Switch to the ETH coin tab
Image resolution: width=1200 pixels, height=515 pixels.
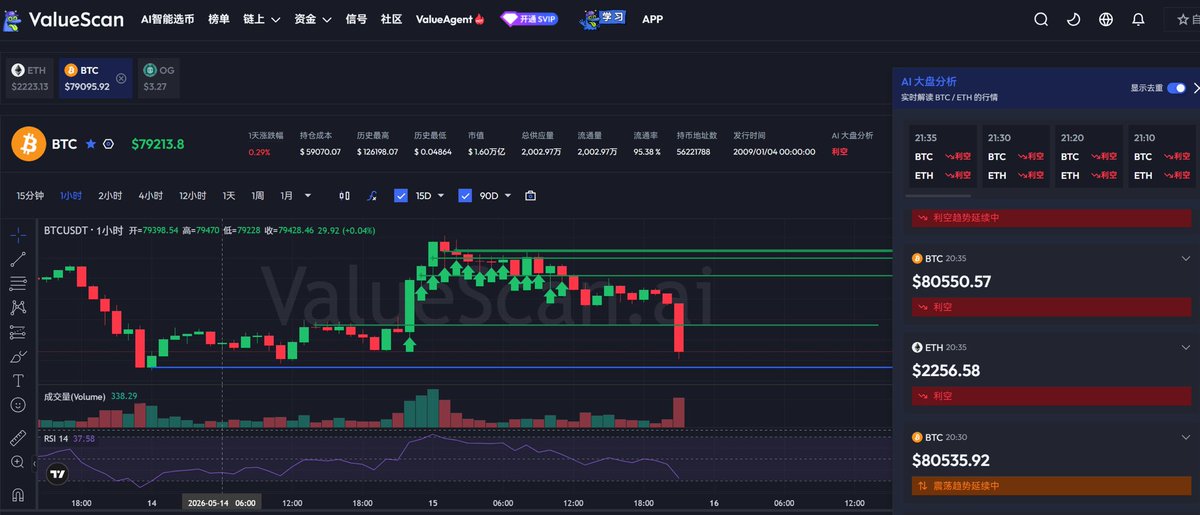click(x=29, y=78)
